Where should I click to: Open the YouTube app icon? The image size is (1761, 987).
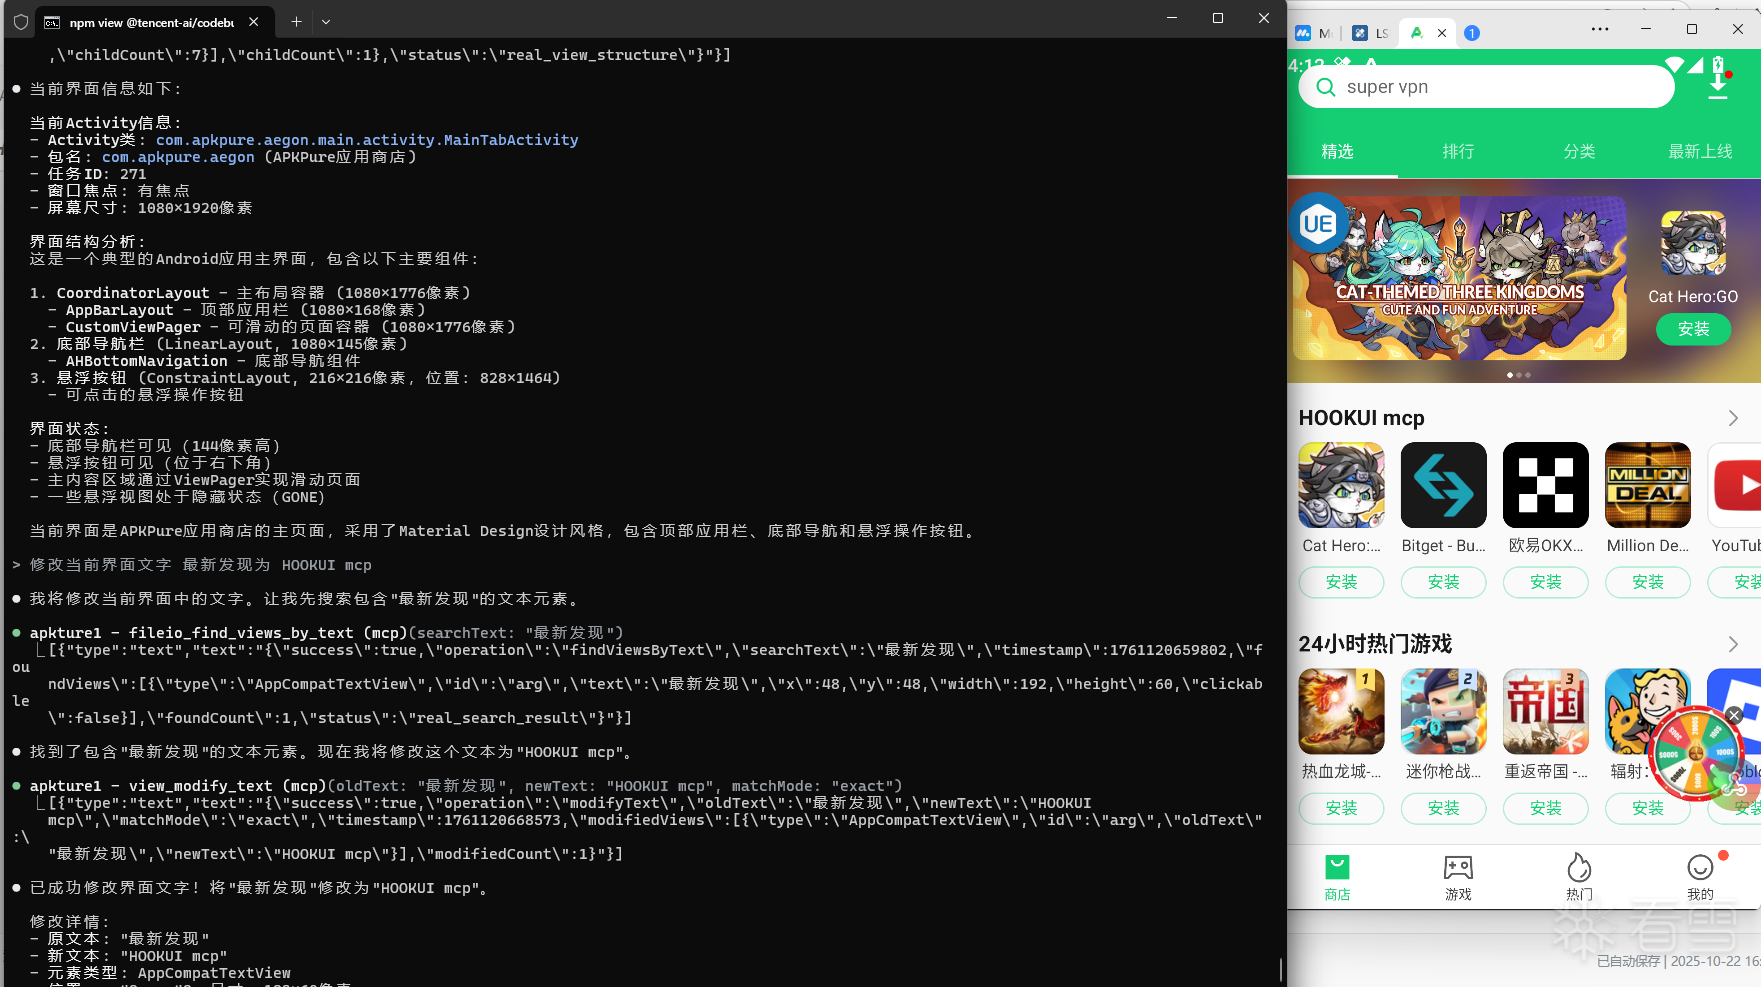coord(1735,485)
